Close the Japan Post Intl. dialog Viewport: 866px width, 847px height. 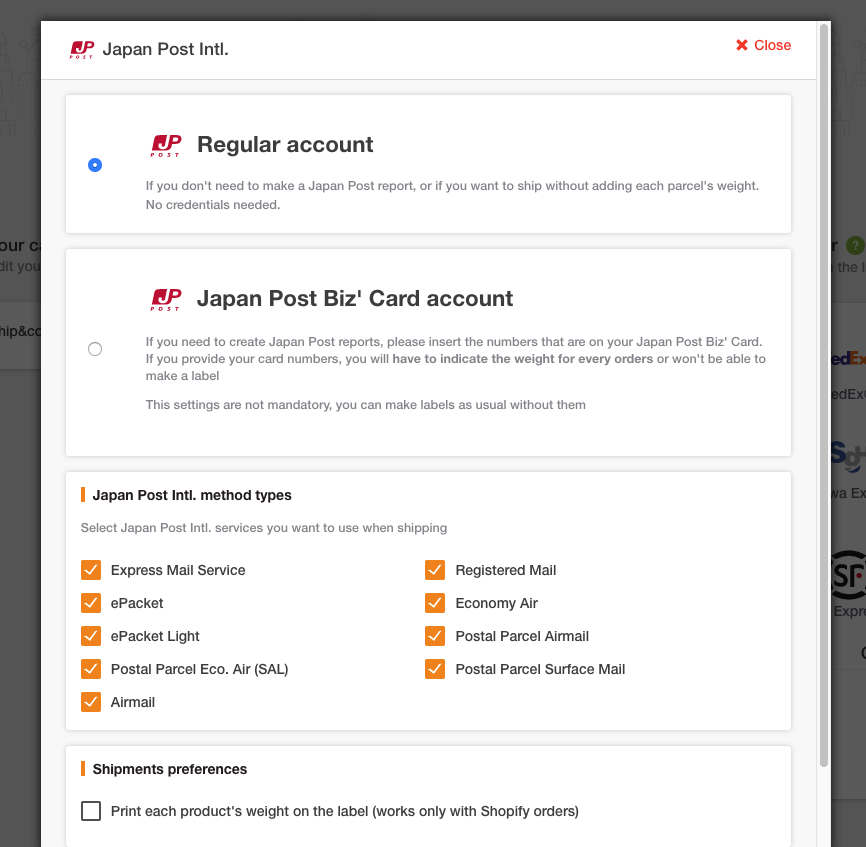[x=763, y=45]
